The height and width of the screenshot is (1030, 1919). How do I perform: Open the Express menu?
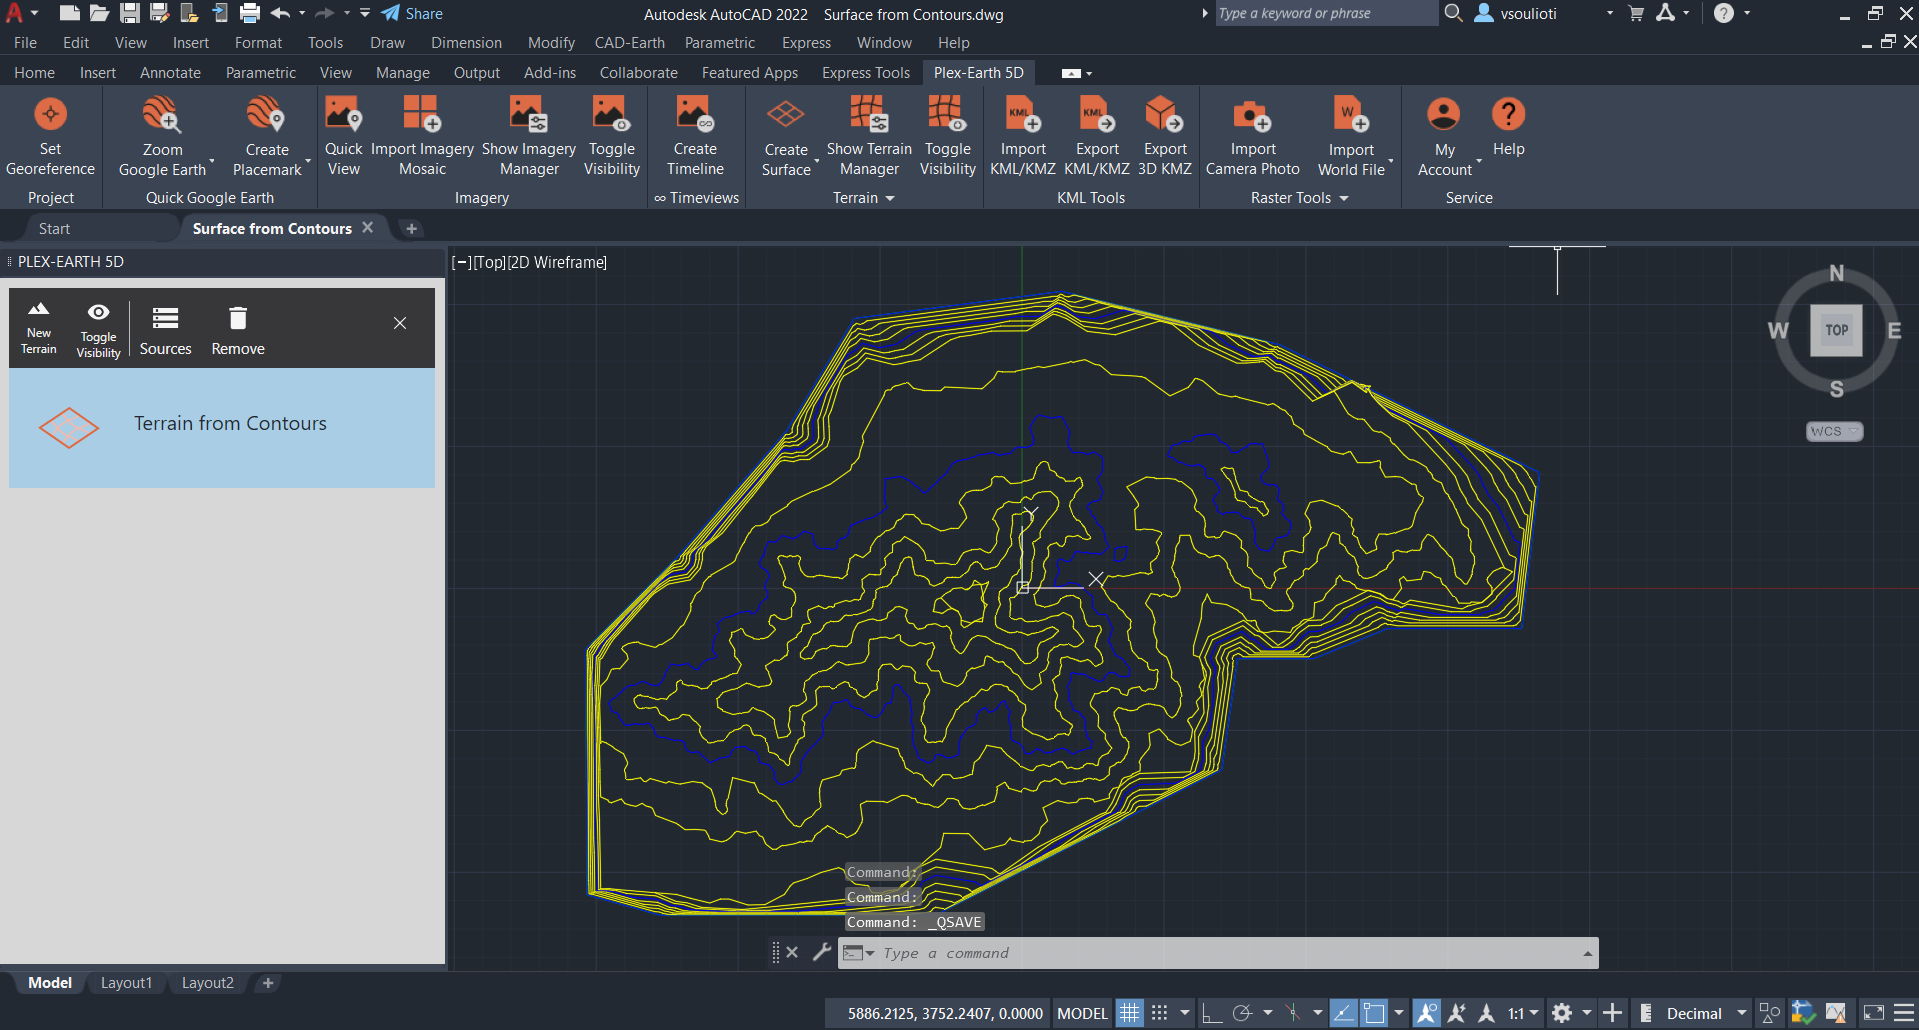[x=806, y=42]
